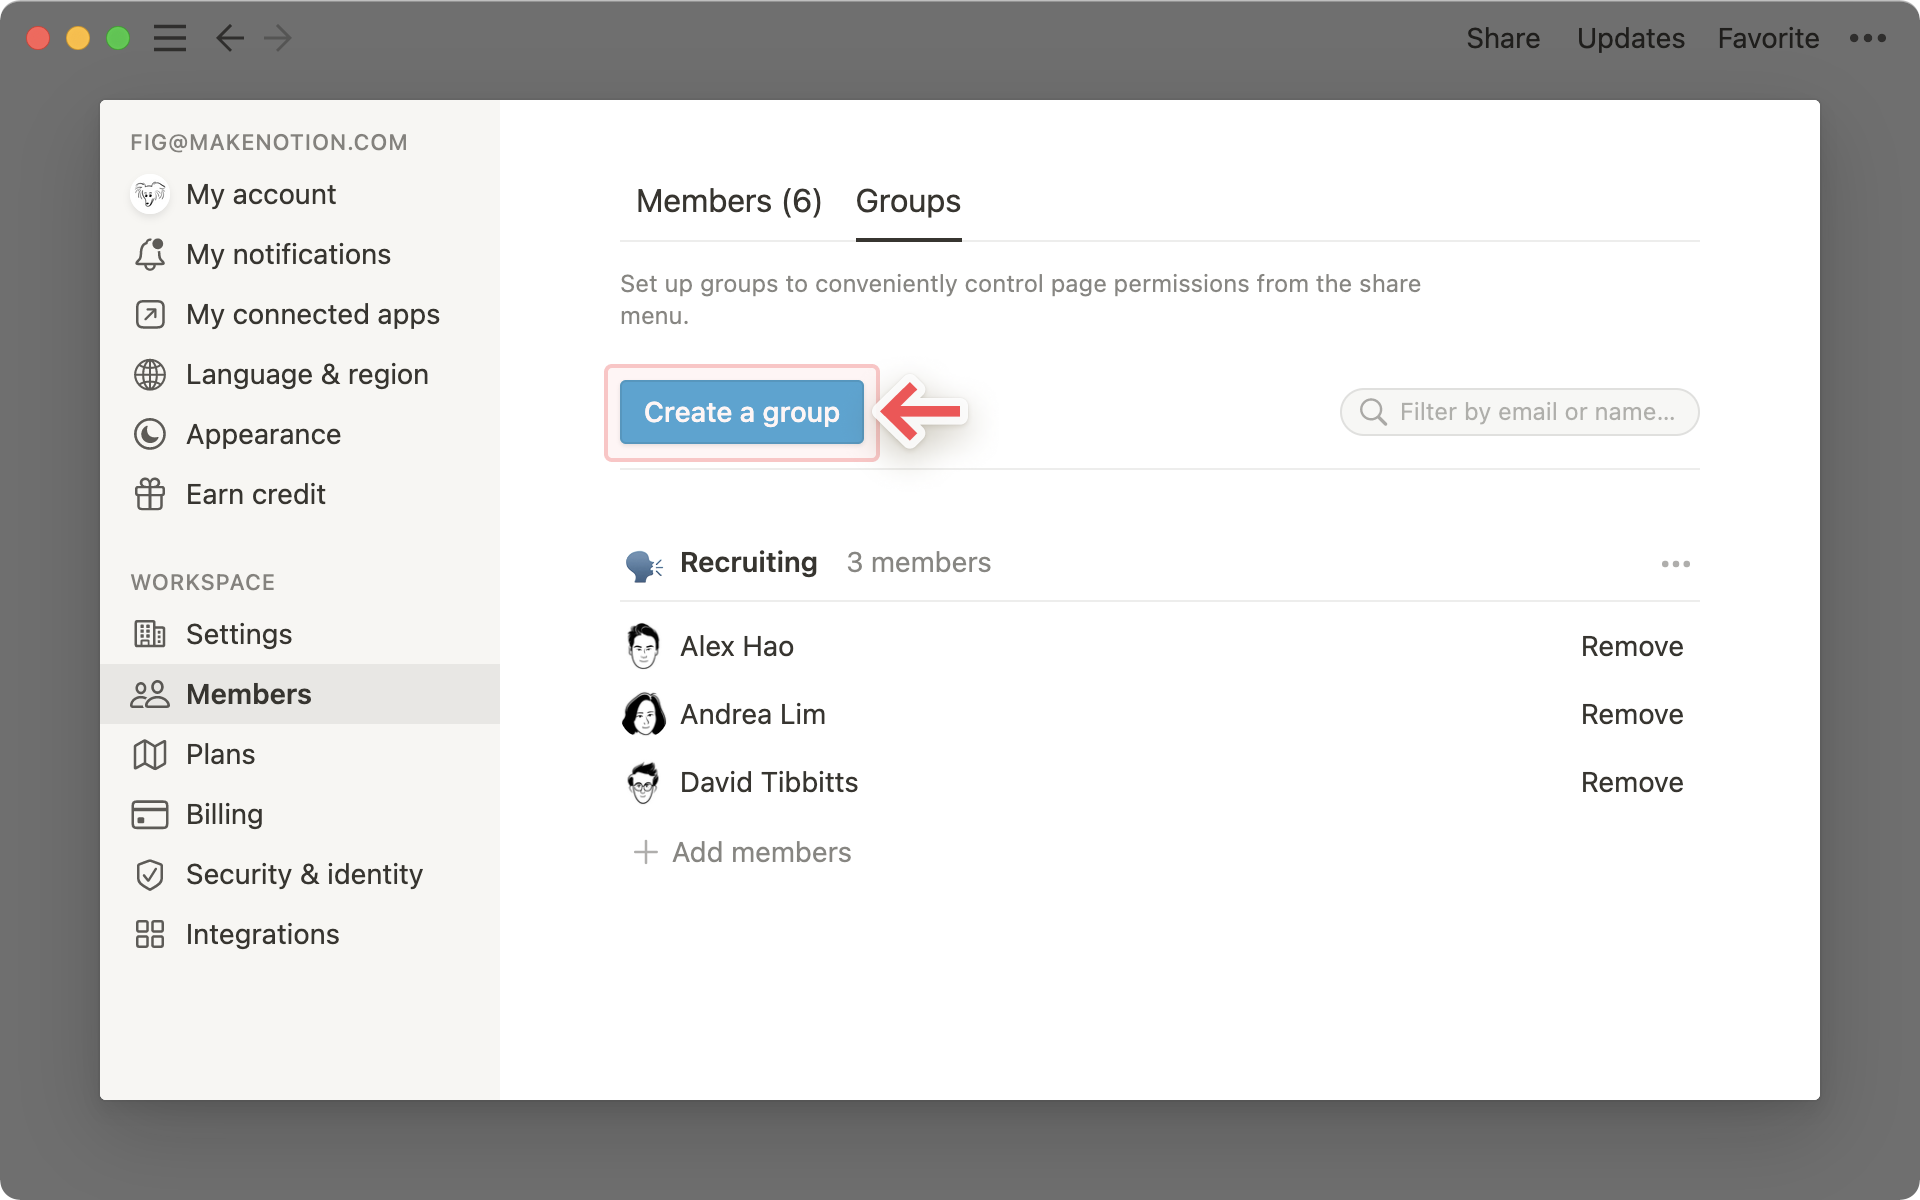
Task: Click the Integrations grid icon
Action: (150, 934)
